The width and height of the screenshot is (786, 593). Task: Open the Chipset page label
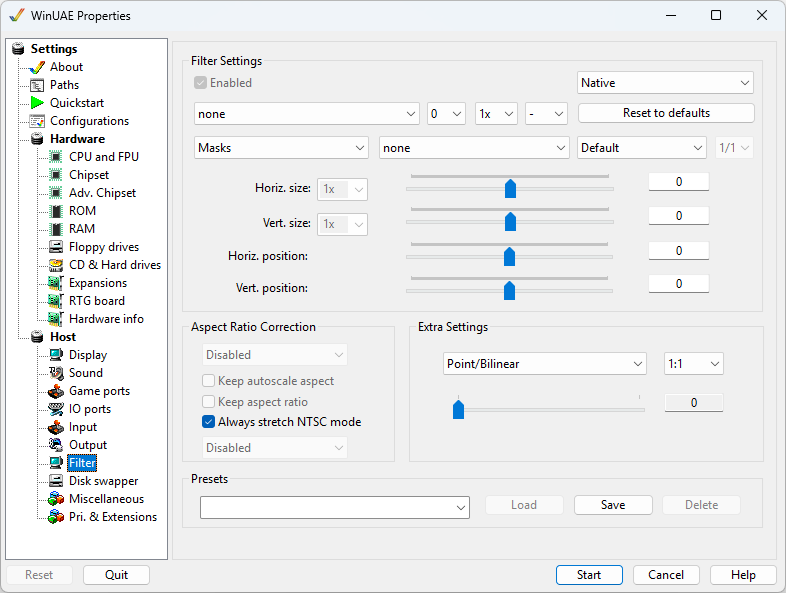pos(89,175)
